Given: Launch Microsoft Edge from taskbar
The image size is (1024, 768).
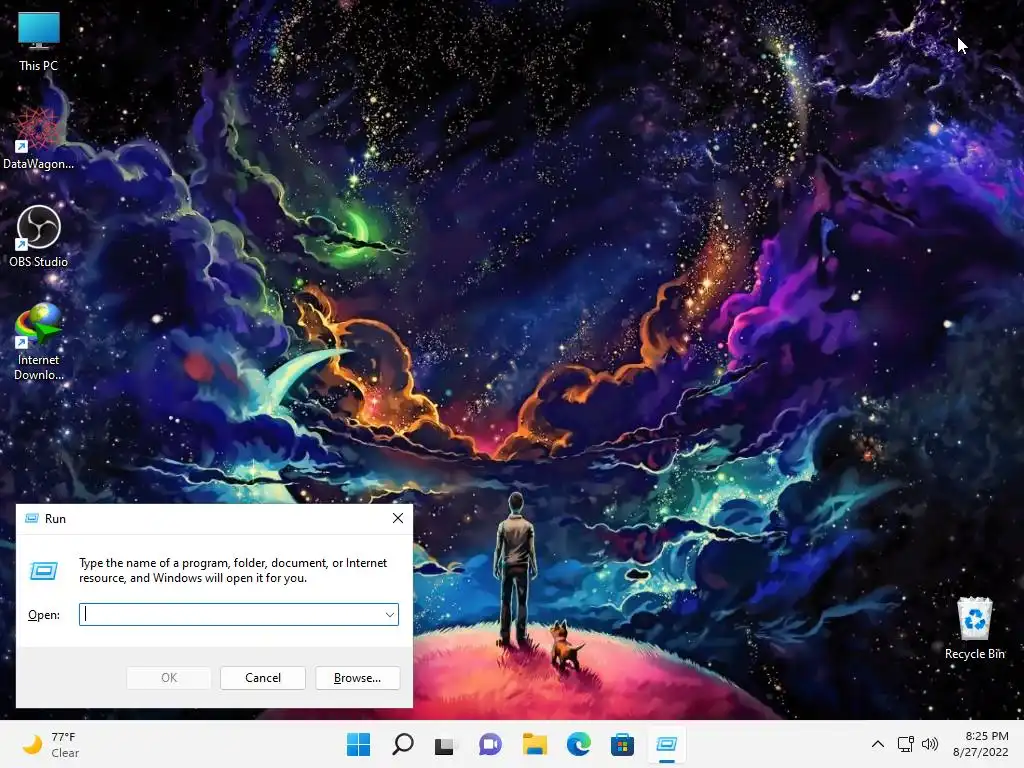Looking at the screenshot, I should pyautogui.click(x=579, y=744).
